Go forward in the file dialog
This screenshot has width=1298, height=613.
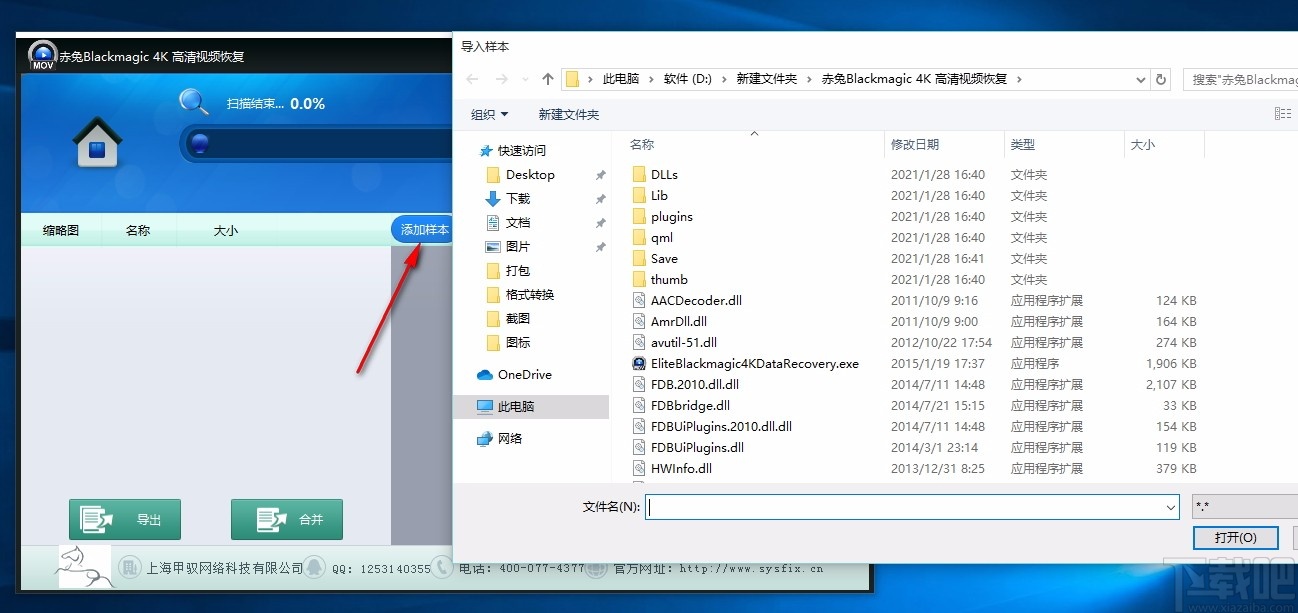tap(502, 79)
